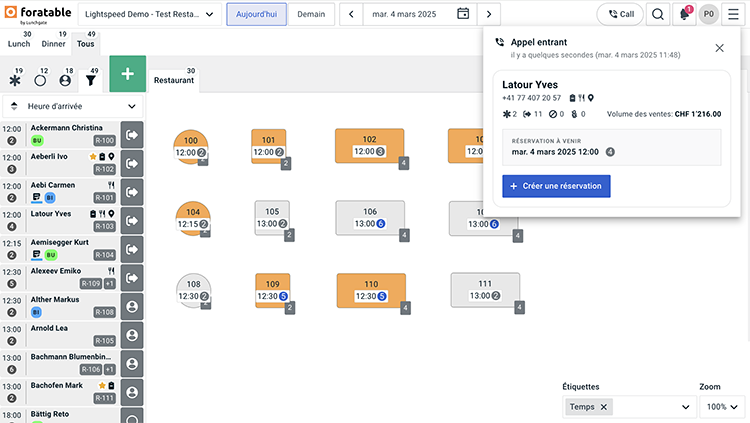Screen dimensions: 750x423
Task: Open the notifications bell
Action: click(685, 15)
